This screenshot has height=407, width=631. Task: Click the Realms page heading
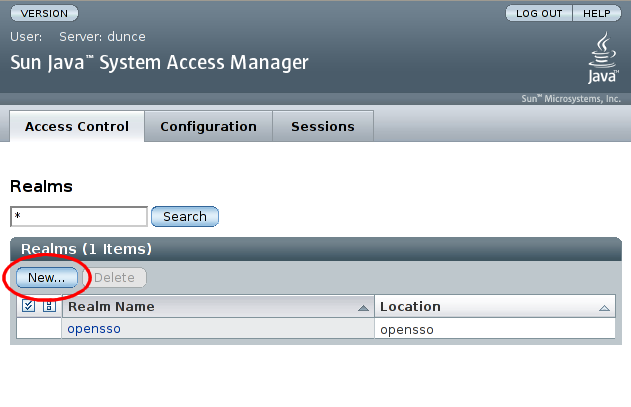[x=41, y=186]
